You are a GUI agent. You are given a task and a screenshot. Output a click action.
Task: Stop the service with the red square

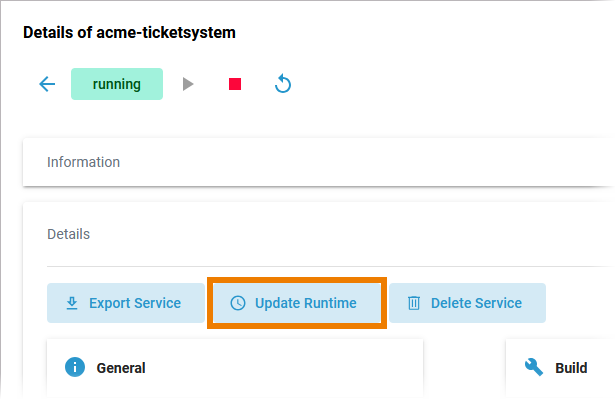[x=235, y=84]
